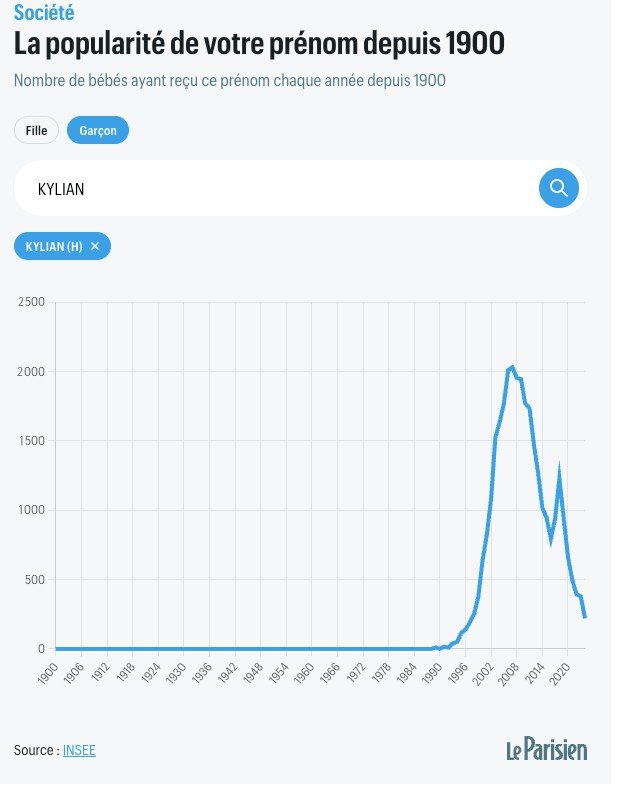Click the curve's highest peak just above 2000

tap(521, 373)
